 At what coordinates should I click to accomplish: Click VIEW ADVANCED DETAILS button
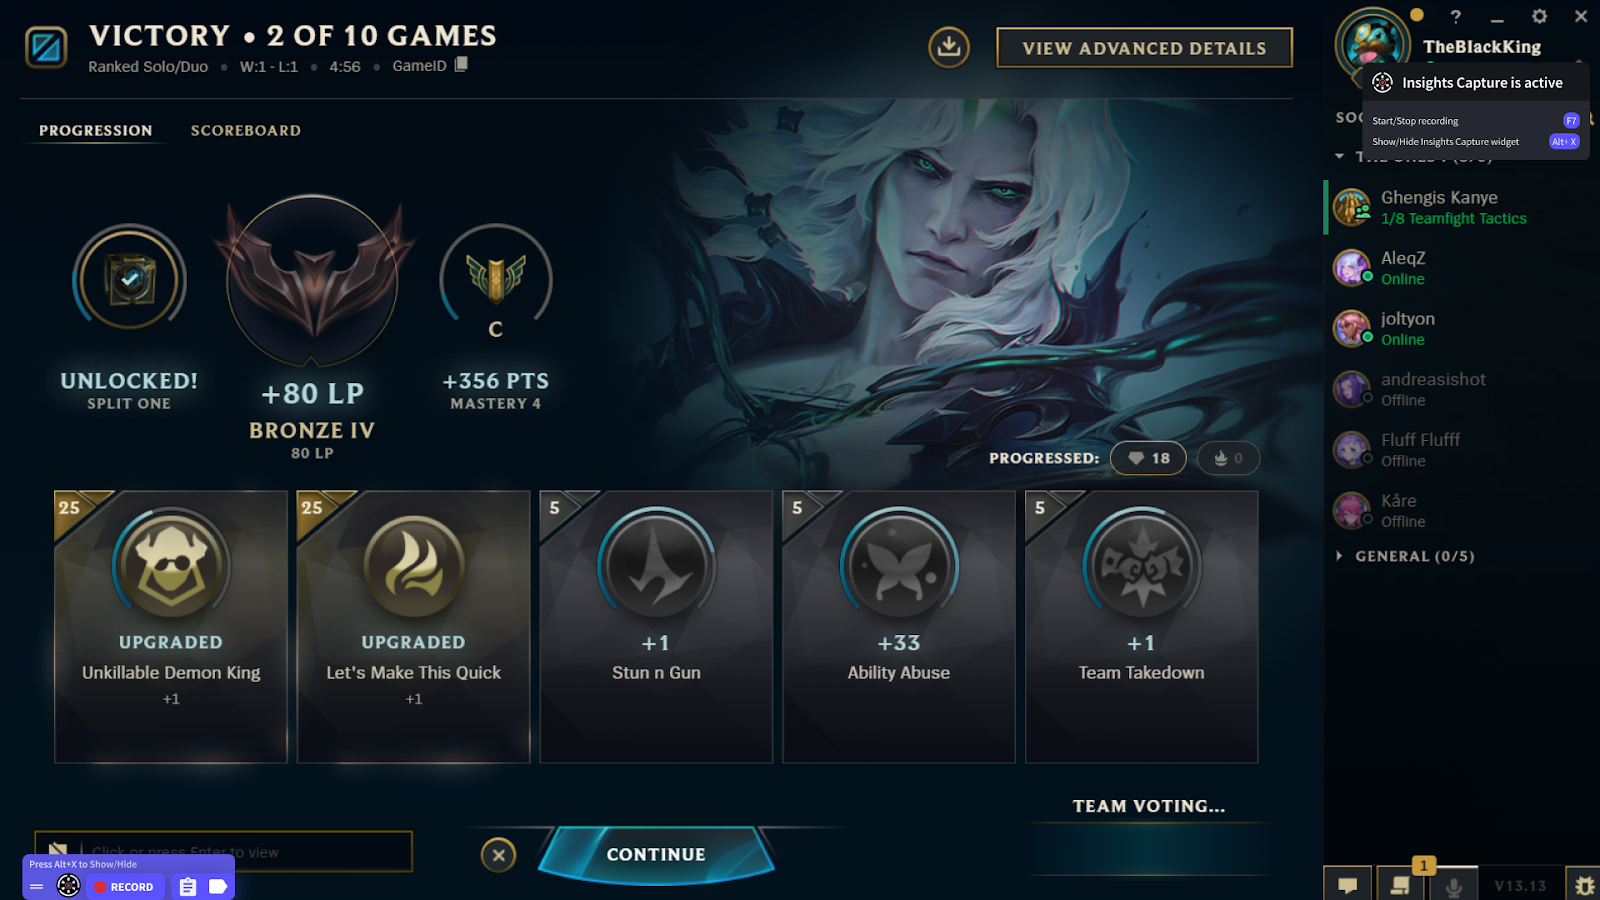(x=1144, y=48)
